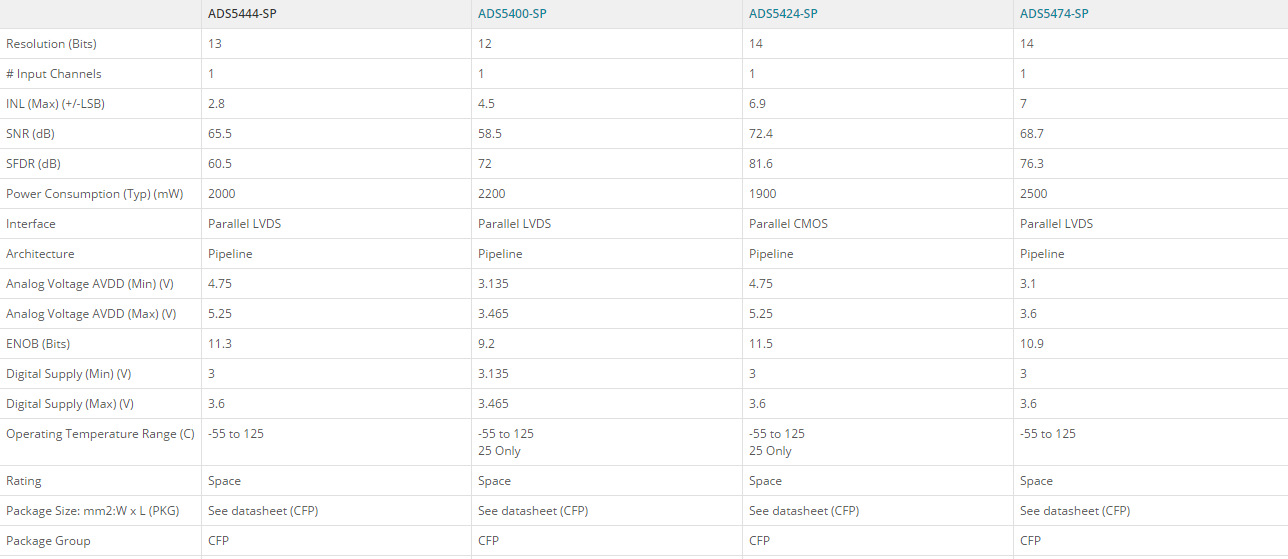Click the Digital Supply (Max) (V) label
The height and width of the screenshot is (559, 1288).
pyautogui.click(x=70, y=404)
